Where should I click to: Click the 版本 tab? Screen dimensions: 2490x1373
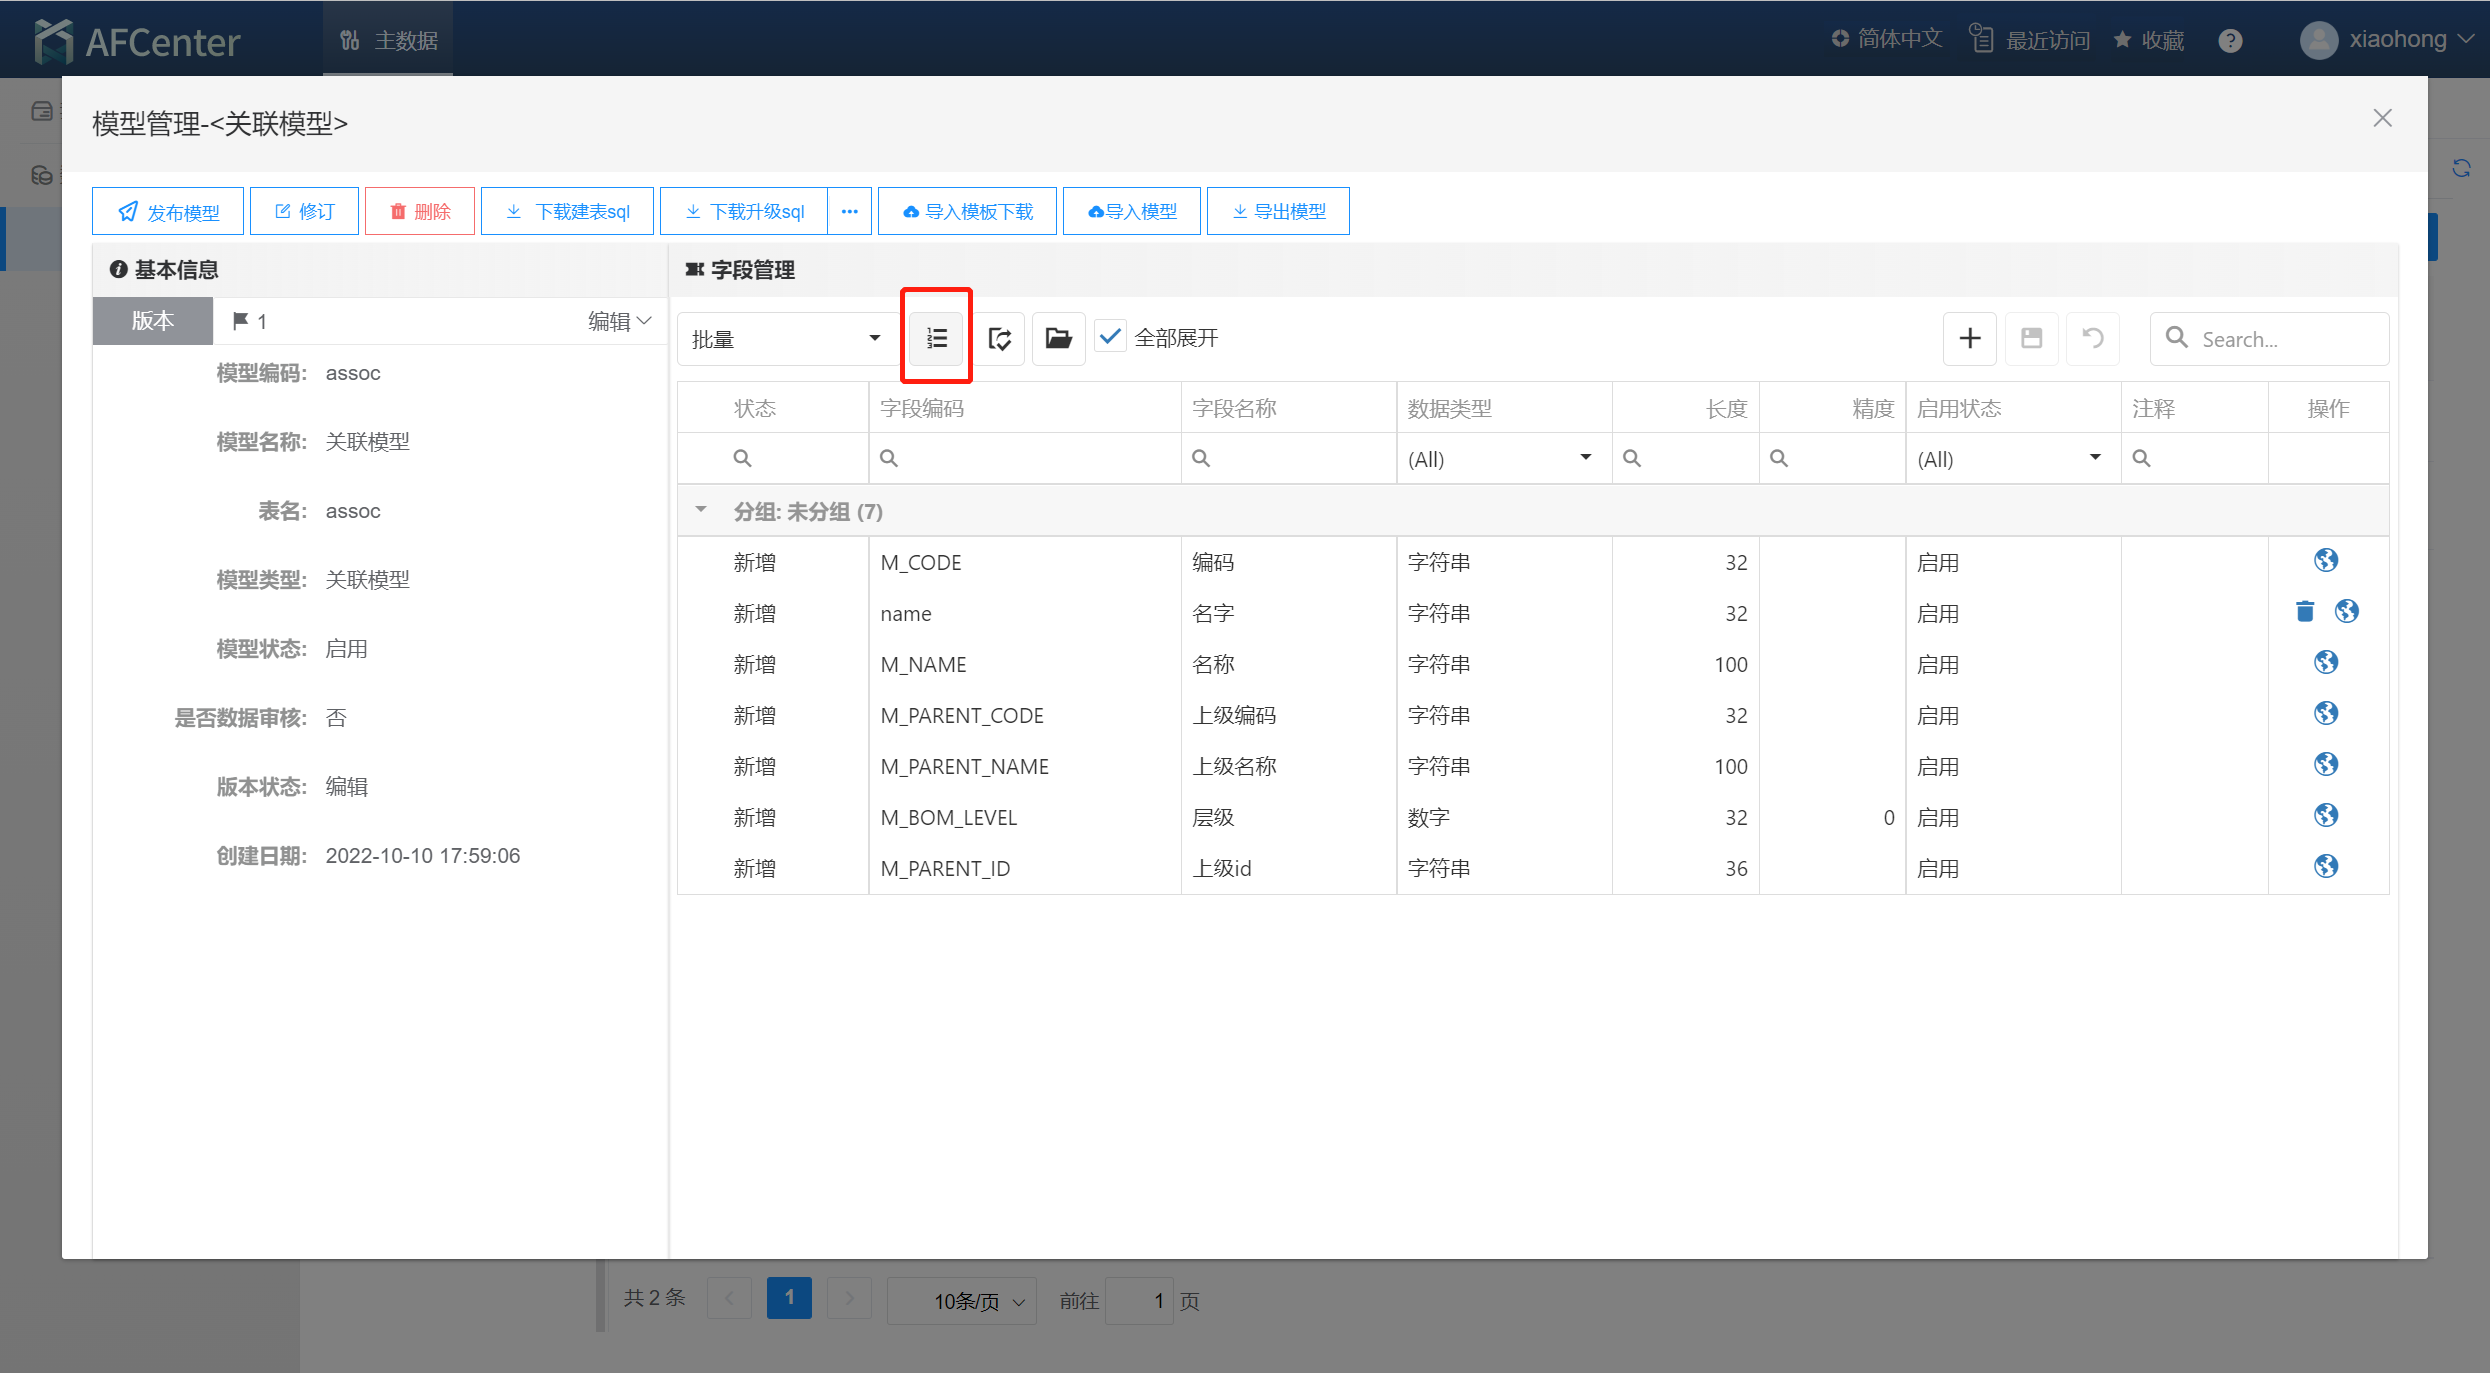(x=153, y=321)
